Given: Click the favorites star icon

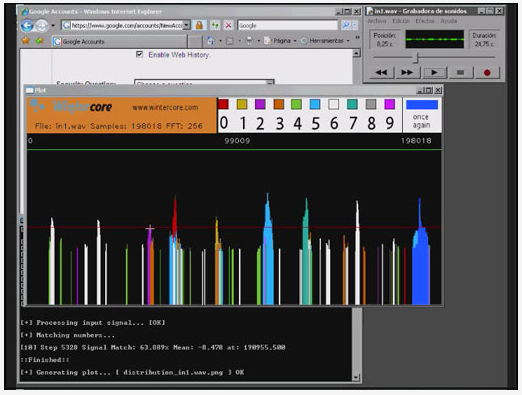Looking at the screenshot, I should point(26,41).
